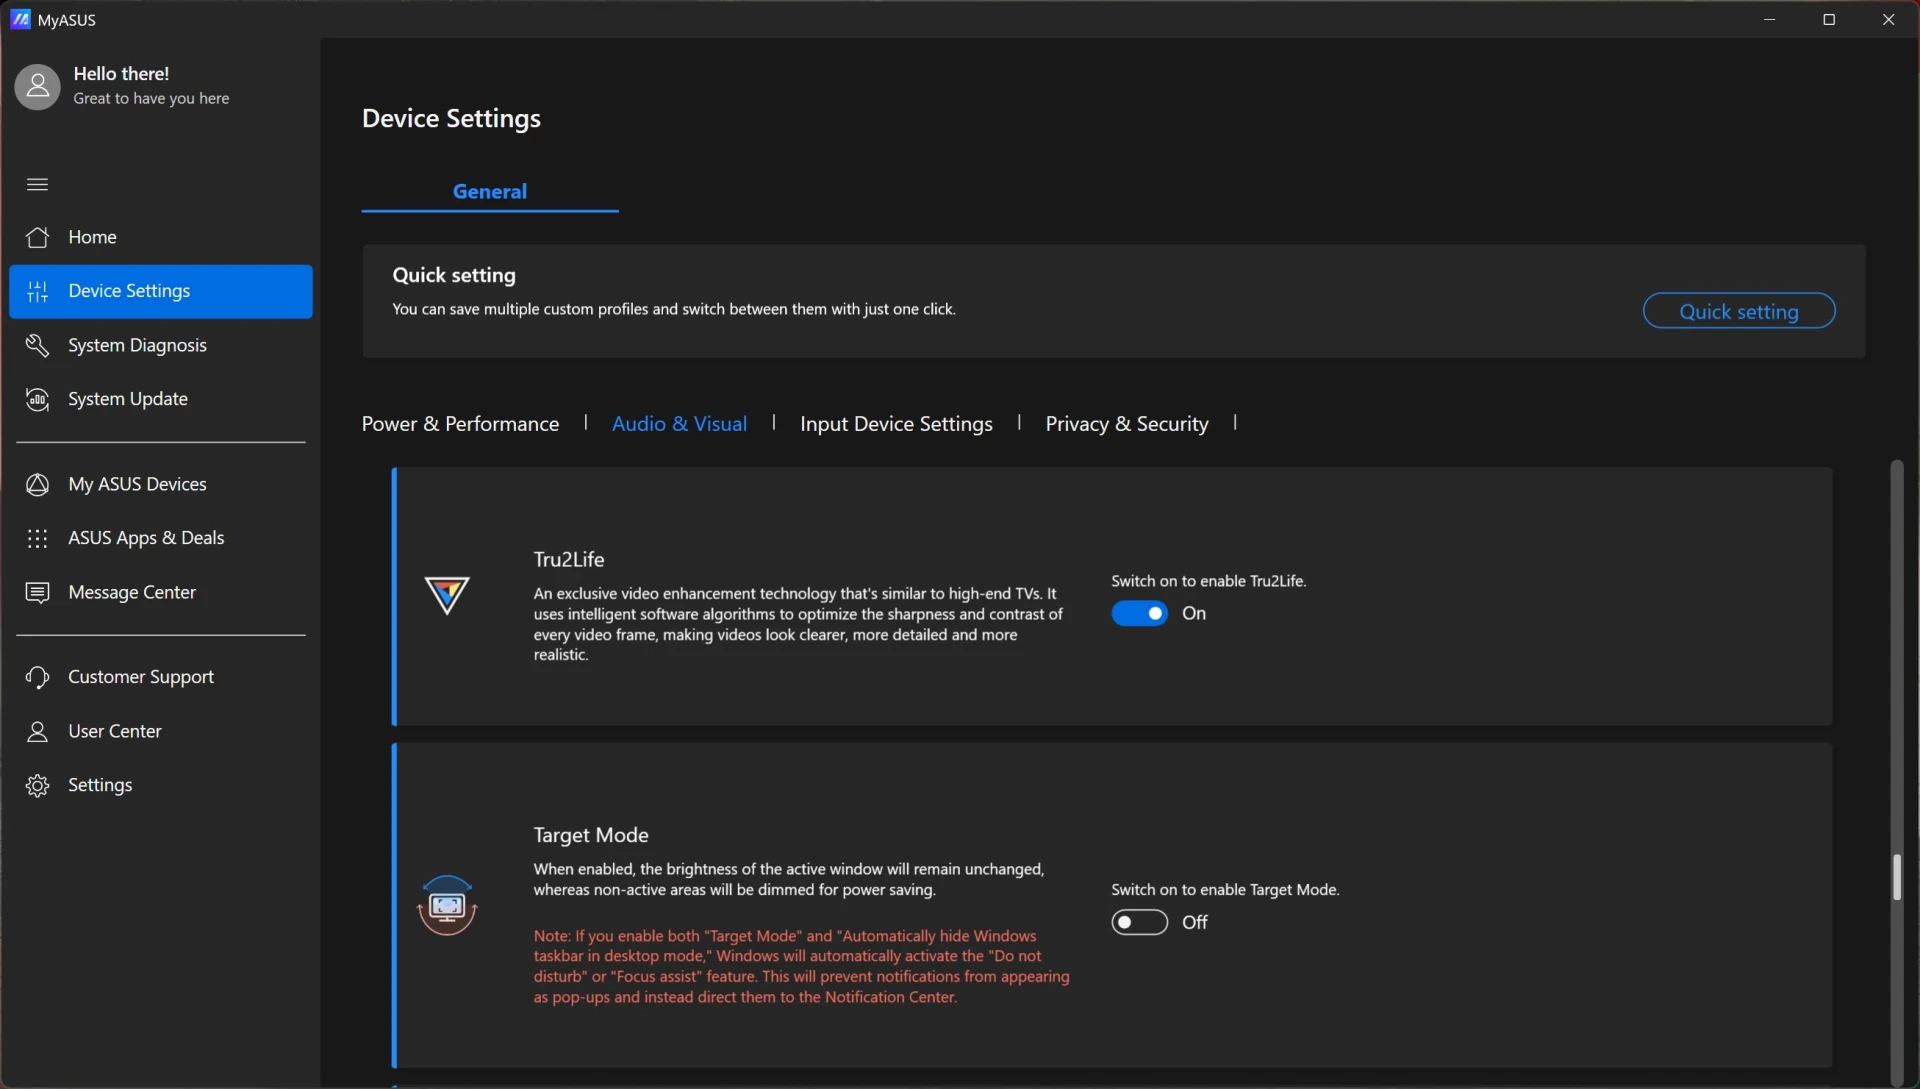1920x1089 pixels.
Task: Click the Customer Support headset icon
Action: [x=37, y=677]
